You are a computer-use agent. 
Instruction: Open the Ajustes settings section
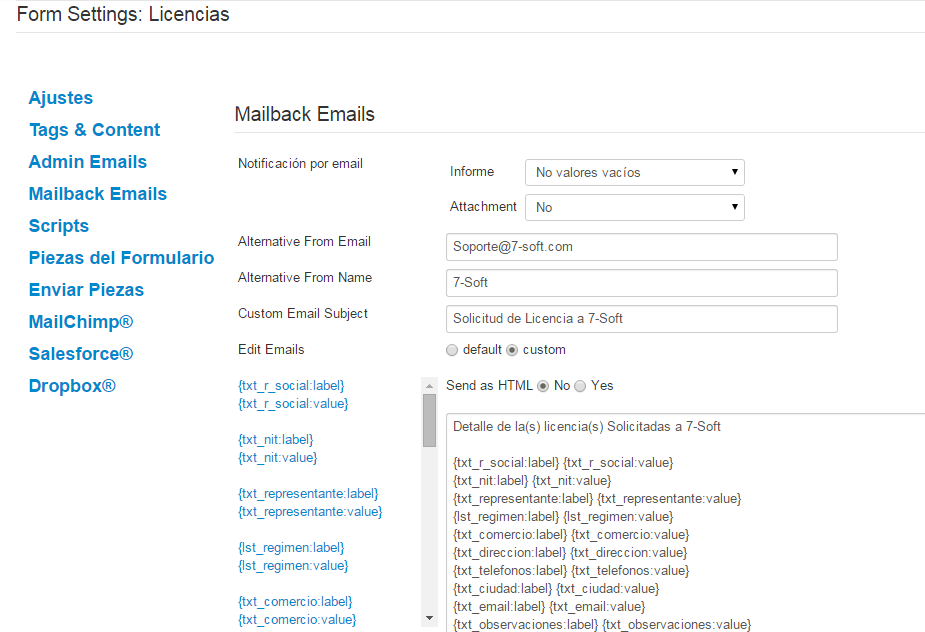[x=61, y=98]
